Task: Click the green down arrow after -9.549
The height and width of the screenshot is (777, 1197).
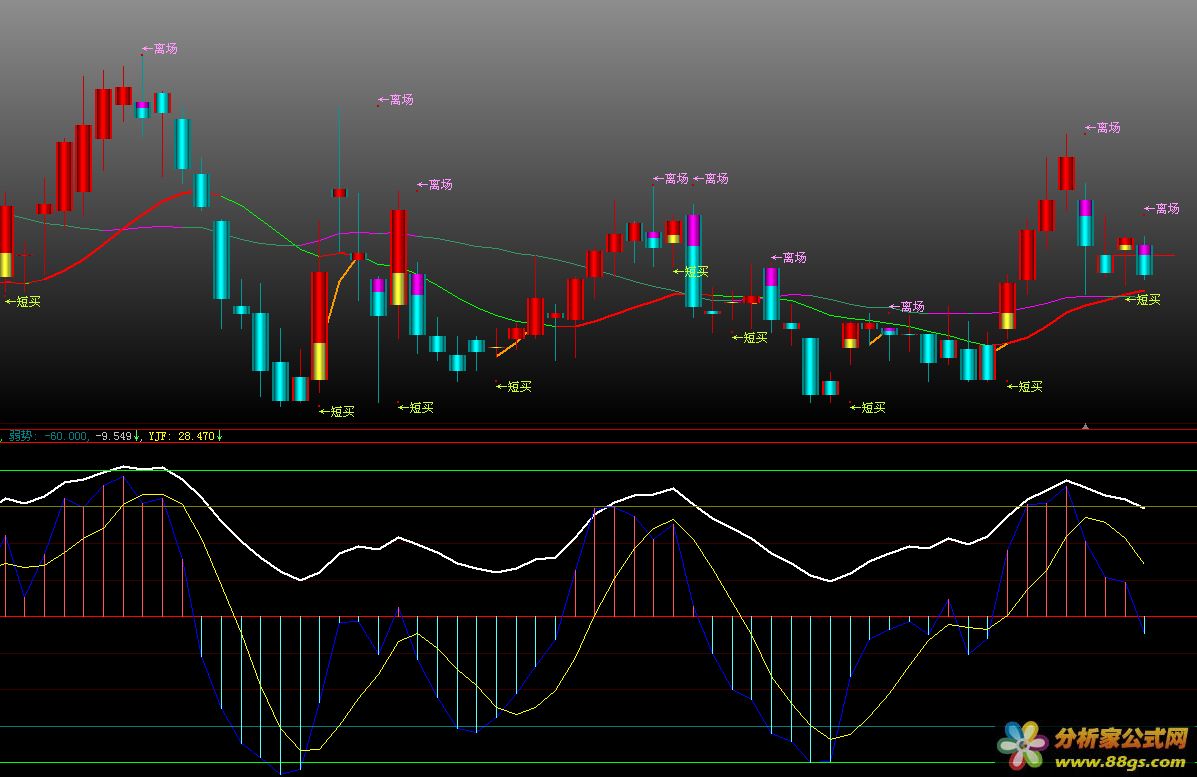Action: coord(137,436)
